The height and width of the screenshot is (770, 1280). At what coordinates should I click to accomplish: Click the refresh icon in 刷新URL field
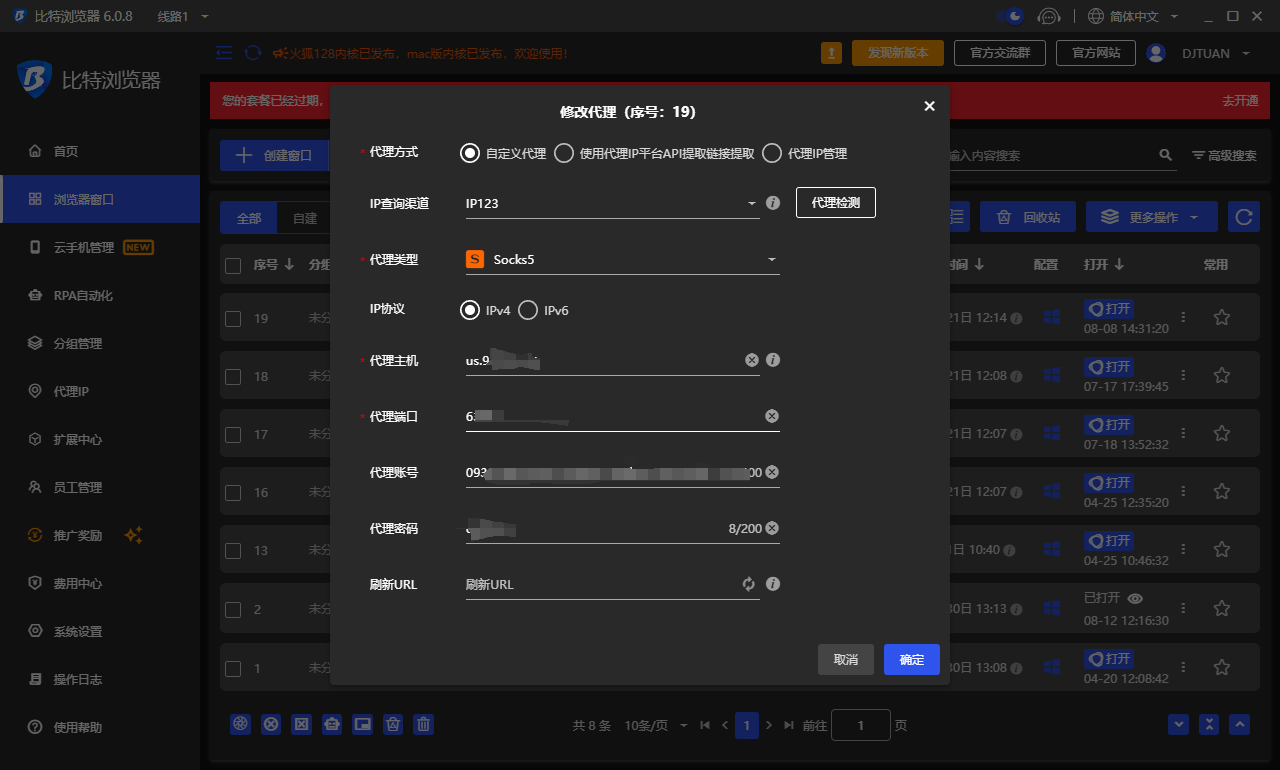(749, 584)
